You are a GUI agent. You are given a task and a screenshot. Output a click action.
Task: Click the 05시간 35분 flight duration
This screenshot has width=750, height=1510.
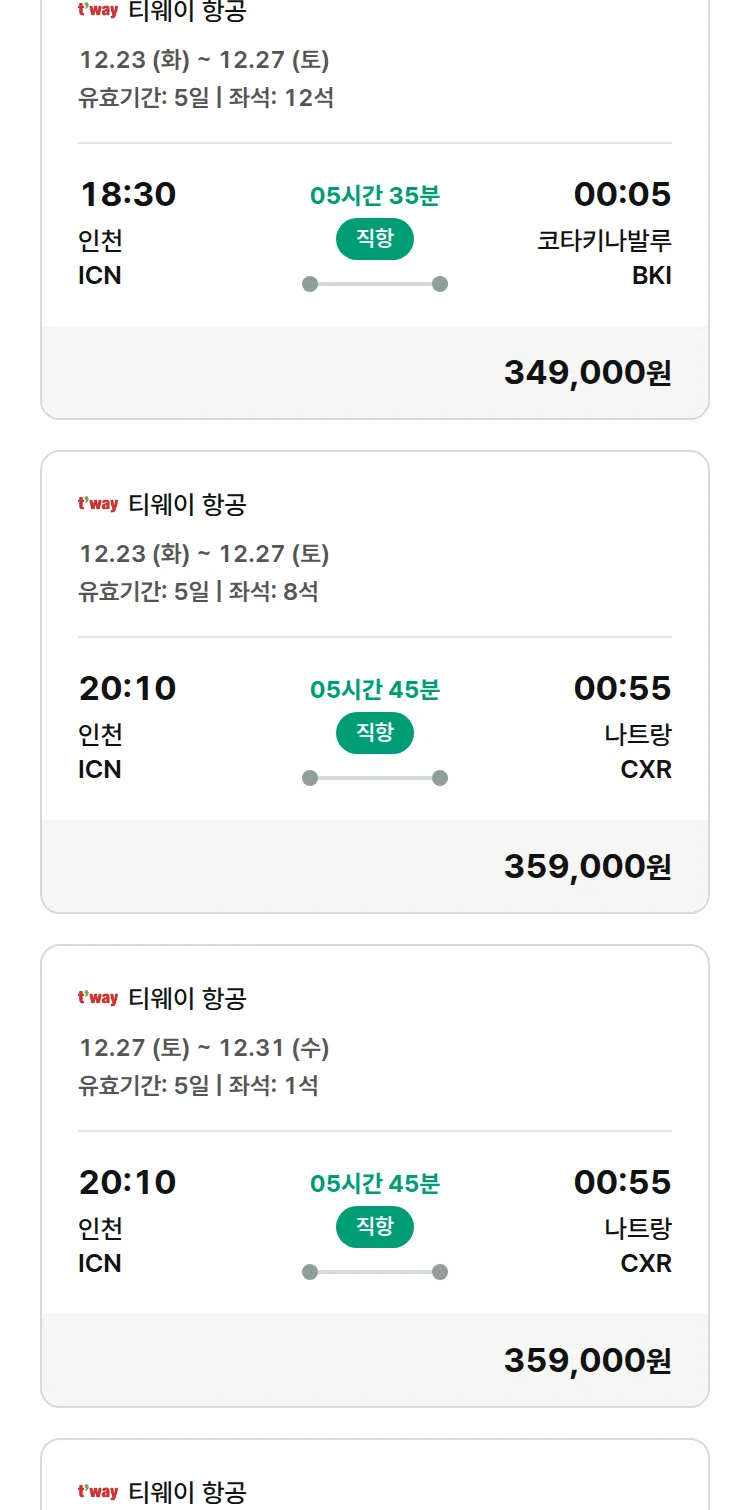pyautogui.click(x=374, y=196)
